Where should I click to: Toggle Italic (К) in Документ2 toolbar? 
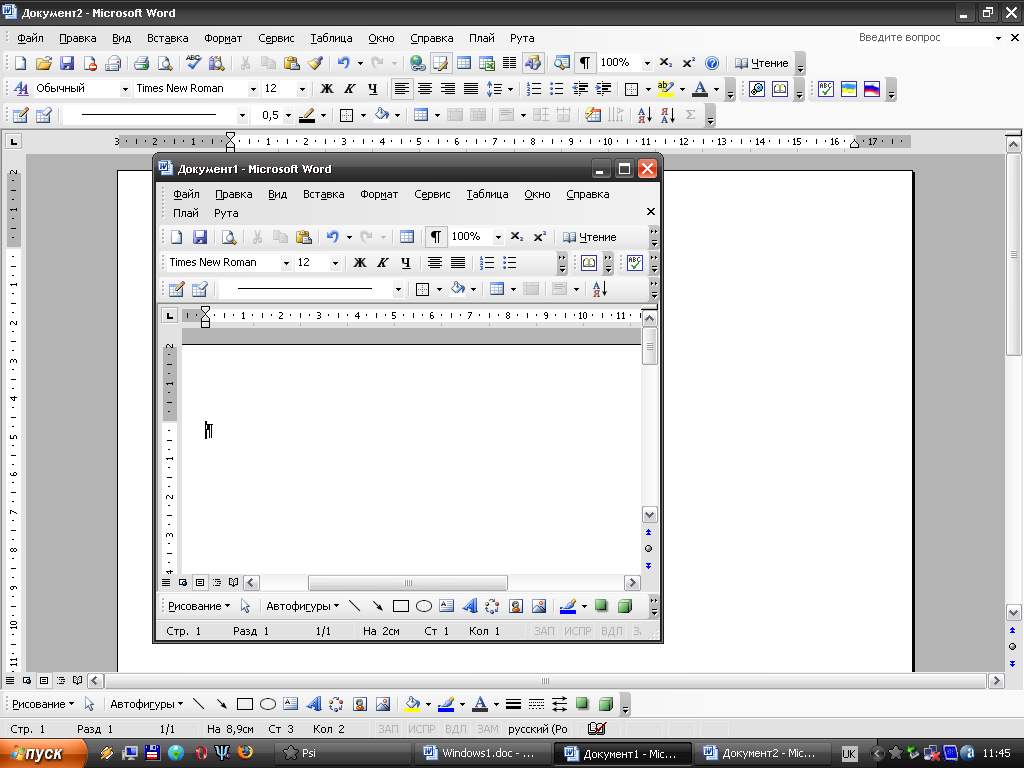click(x=349, y=89)
